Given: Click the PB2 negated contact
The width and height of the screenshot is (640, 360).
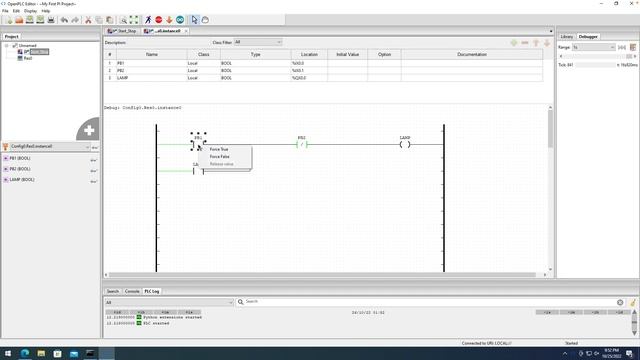Looking at the screenshot, I should click(x=302, y=144).
